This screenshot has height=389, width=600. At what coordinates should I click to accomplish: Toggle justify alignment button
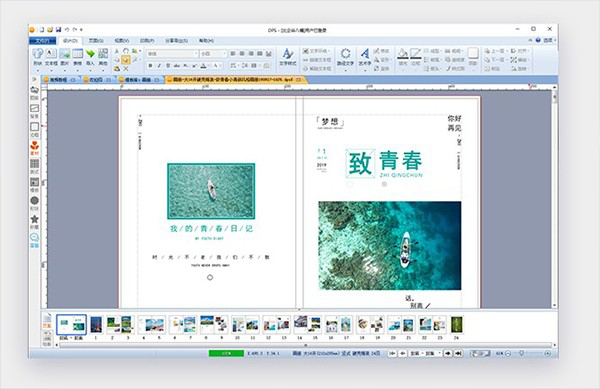[x=260, y=54]
